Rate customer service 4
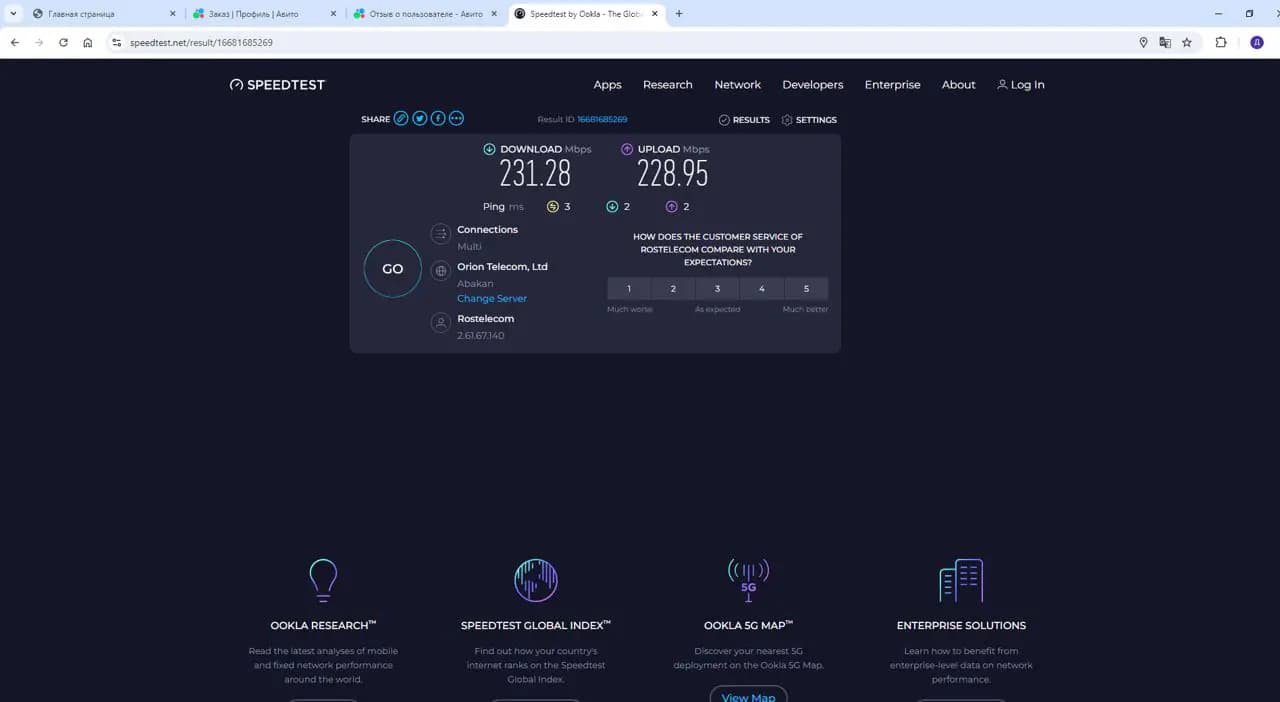Image resolution: width=1280 pixels, height=702 pixels. (x=762, y=289)
